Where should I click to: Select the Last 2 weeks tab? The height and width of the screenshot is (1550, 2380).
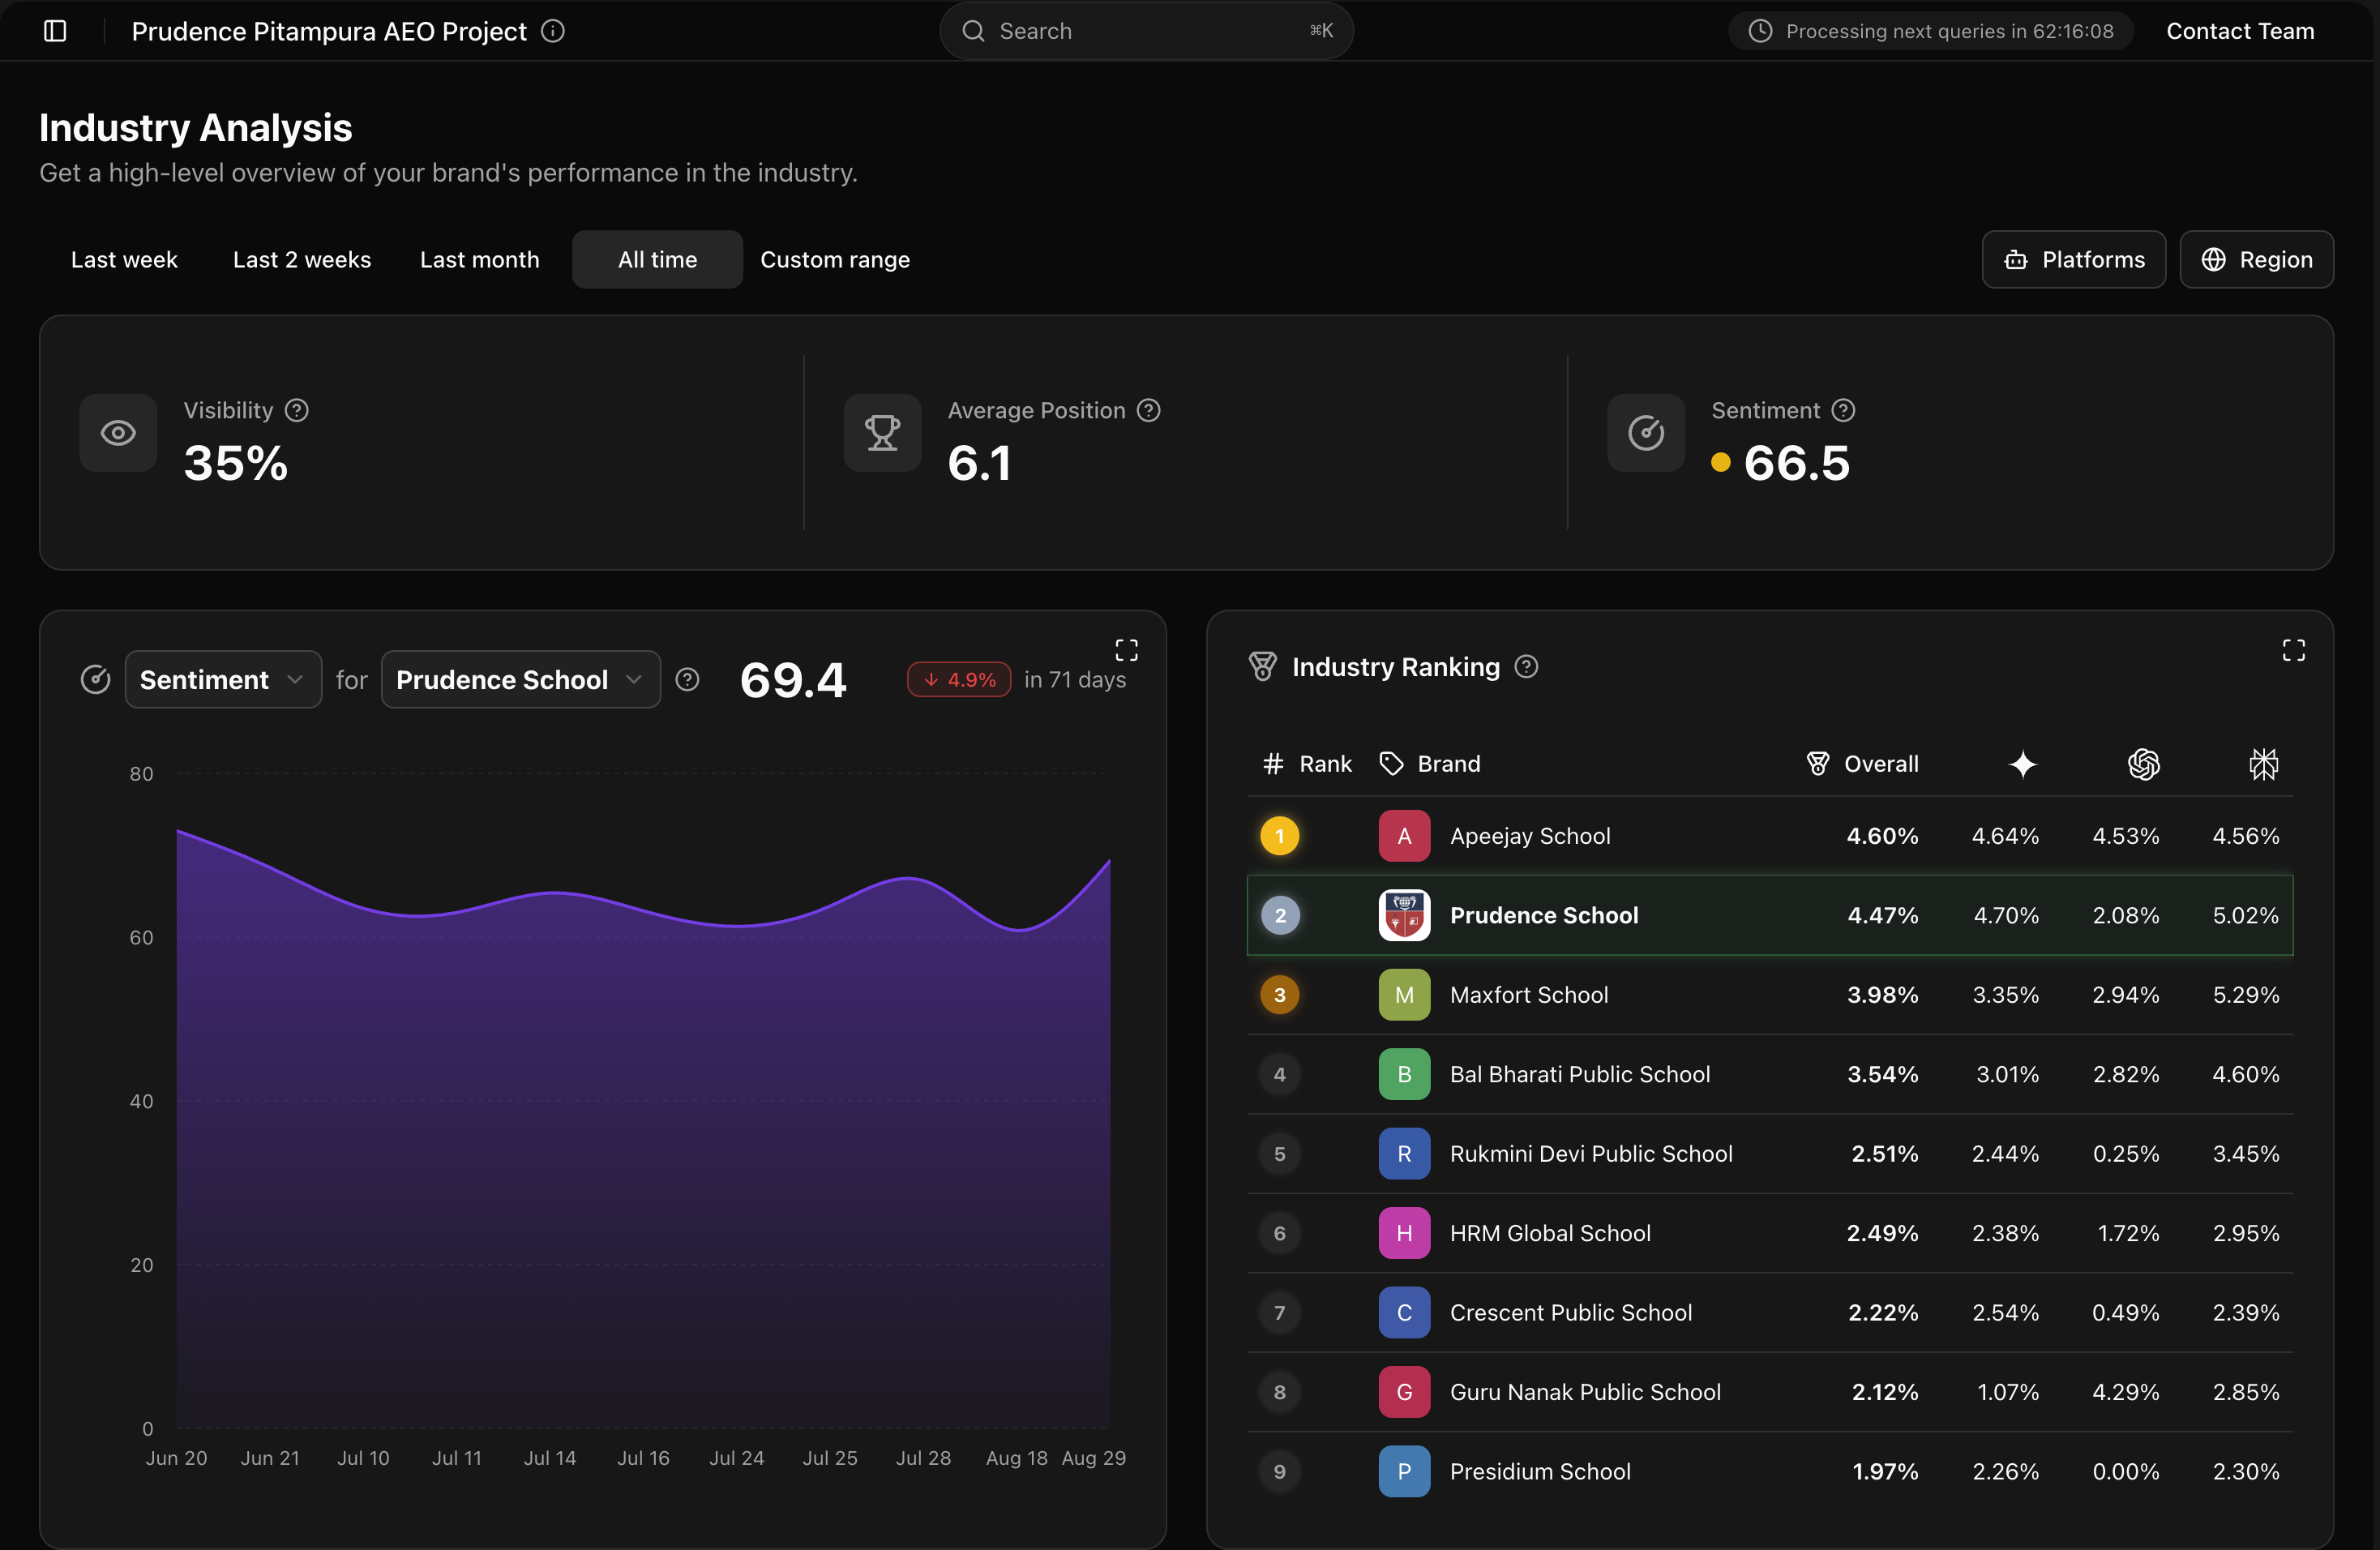click(x=302, y=260)
